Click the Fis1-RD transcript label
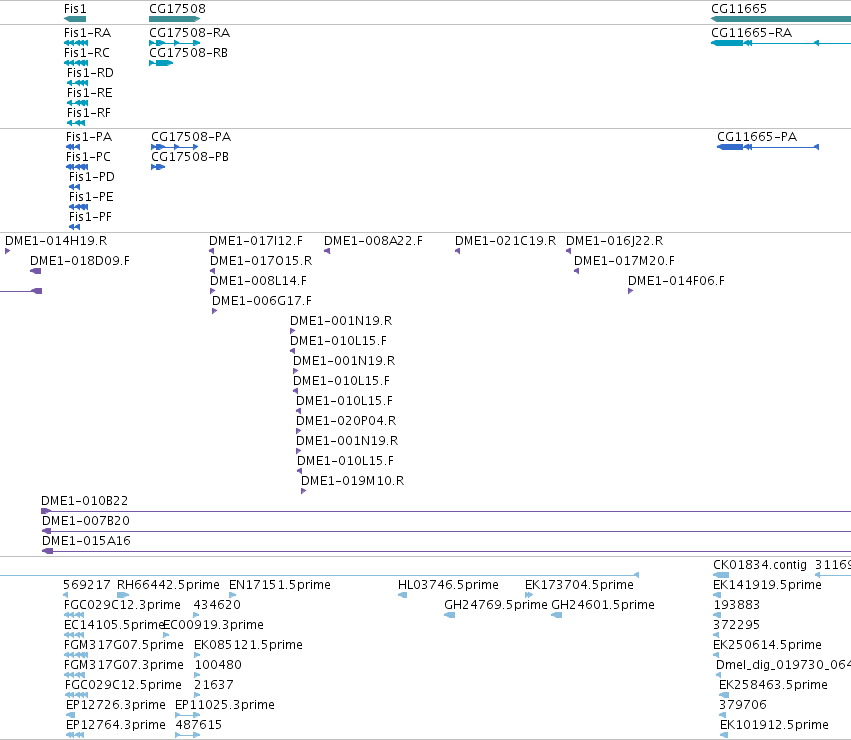The image size is (851, 740). [90, 73]
